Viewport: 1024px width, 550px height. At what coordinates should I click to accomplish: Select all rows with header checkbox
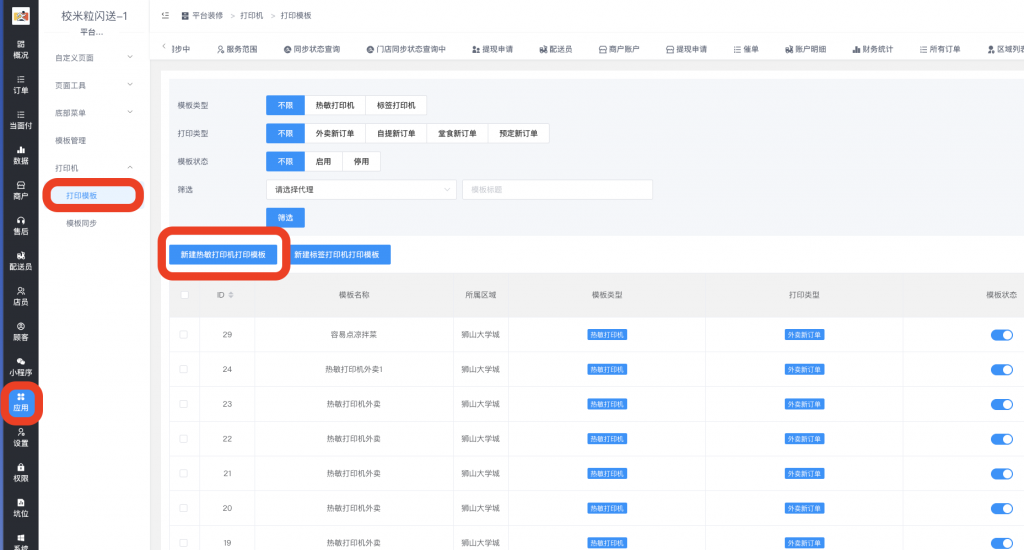pos(185,295)
